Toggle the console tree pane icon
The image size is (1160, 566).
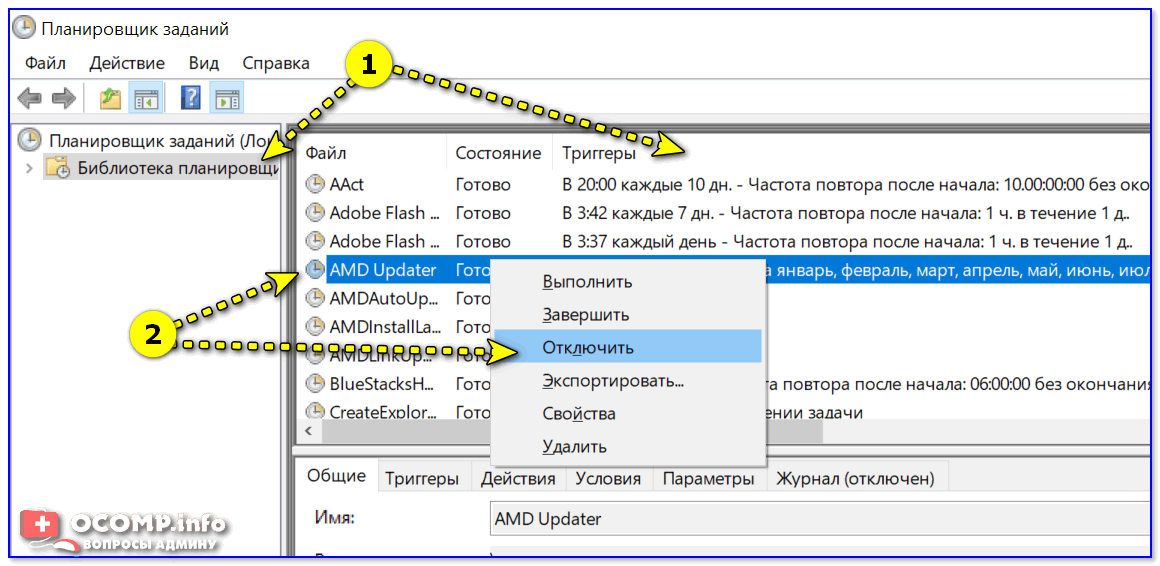tap(147, 98)
